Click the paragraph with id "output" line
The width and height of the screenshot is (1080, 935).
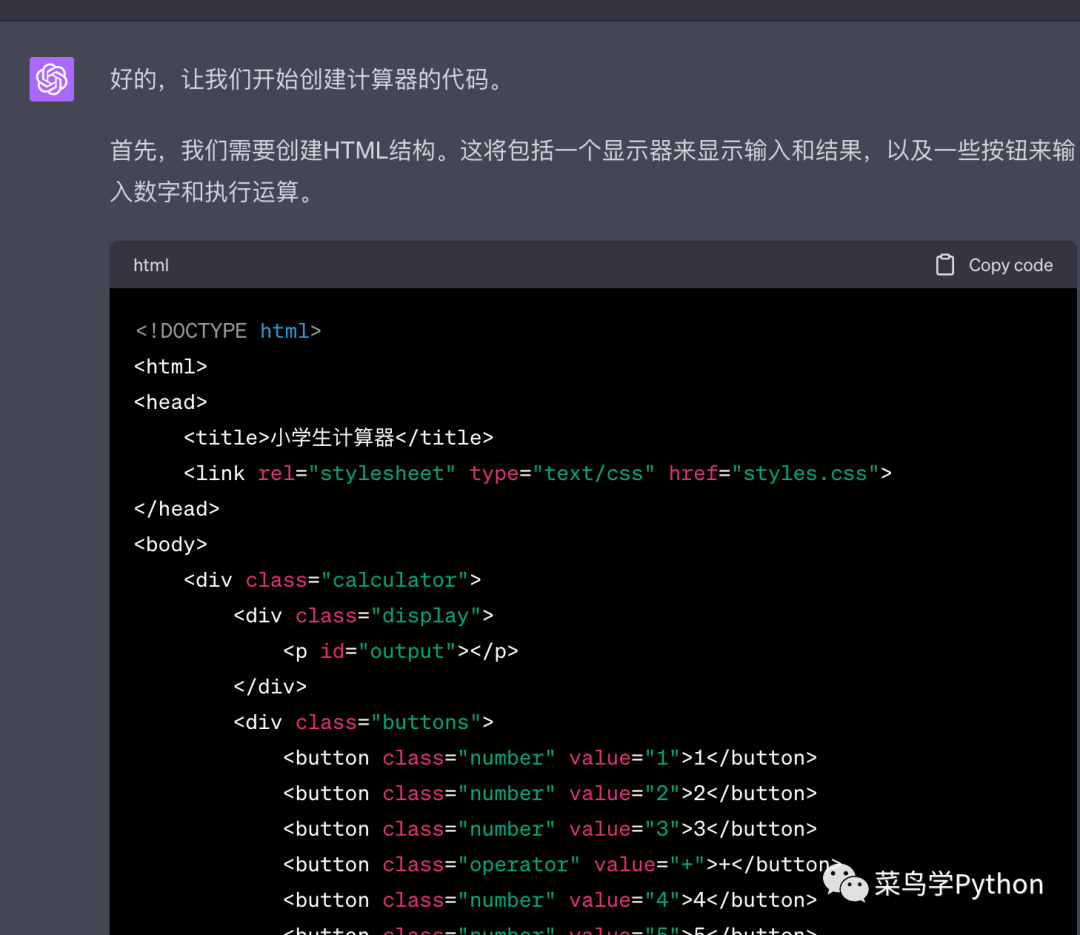400,652
